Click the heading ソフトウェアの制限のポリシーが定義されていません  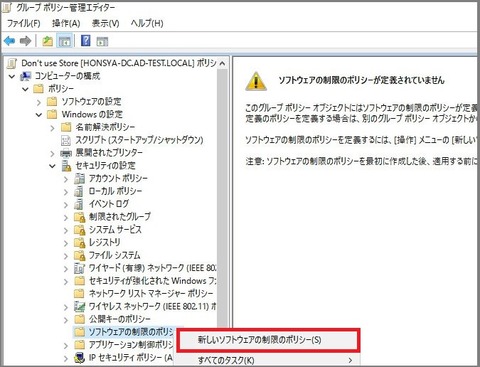point(362,80)
